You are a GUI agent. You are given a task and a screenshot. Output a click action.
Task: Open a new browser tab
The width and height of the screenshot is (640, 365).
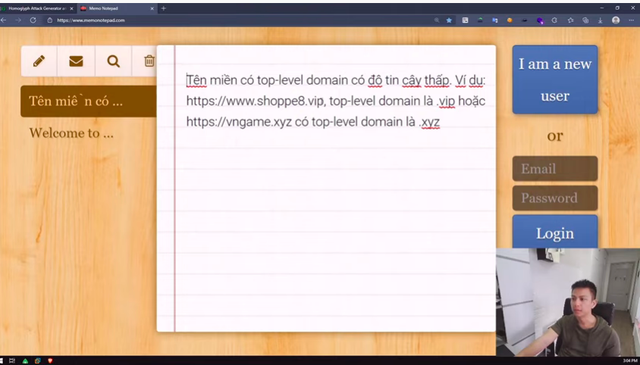[x=163, y=8]
